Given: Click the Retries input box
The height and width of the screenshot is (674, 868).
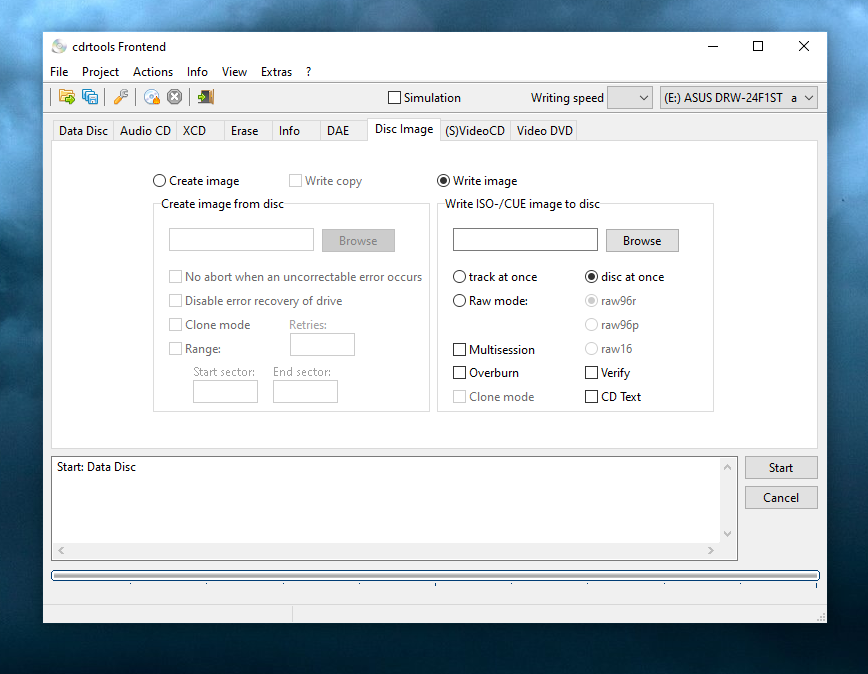Looking at the screenshot, I should 322,344.
